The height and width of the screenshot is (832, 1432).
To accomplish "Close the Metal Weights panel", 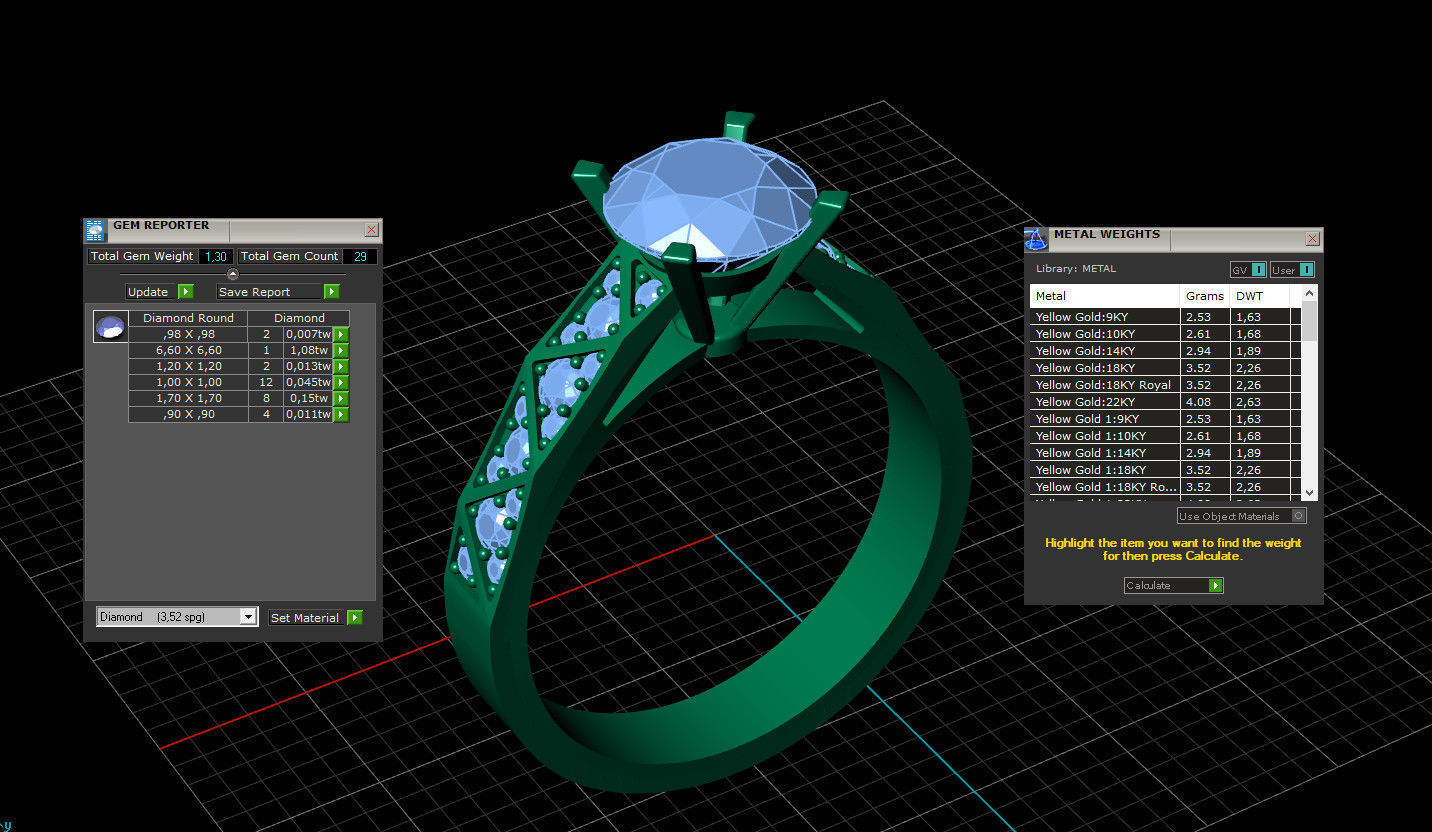I will coord(1312,239).
